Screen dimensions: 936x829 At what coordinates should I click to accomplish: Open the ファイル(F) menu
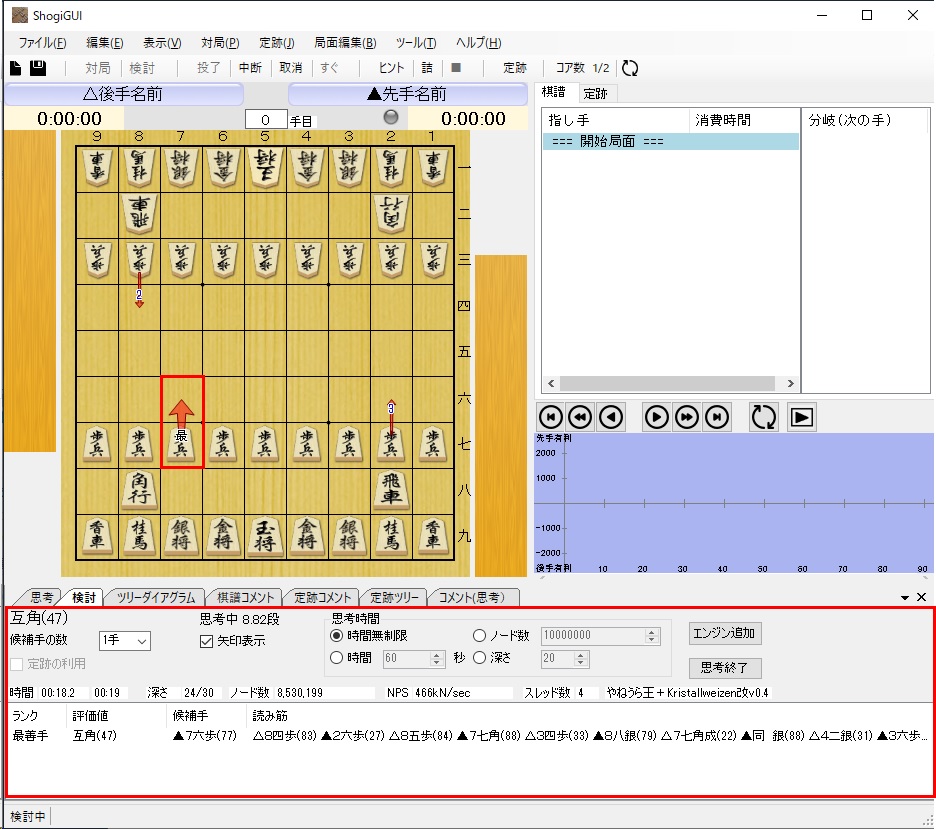pos(42,43)
